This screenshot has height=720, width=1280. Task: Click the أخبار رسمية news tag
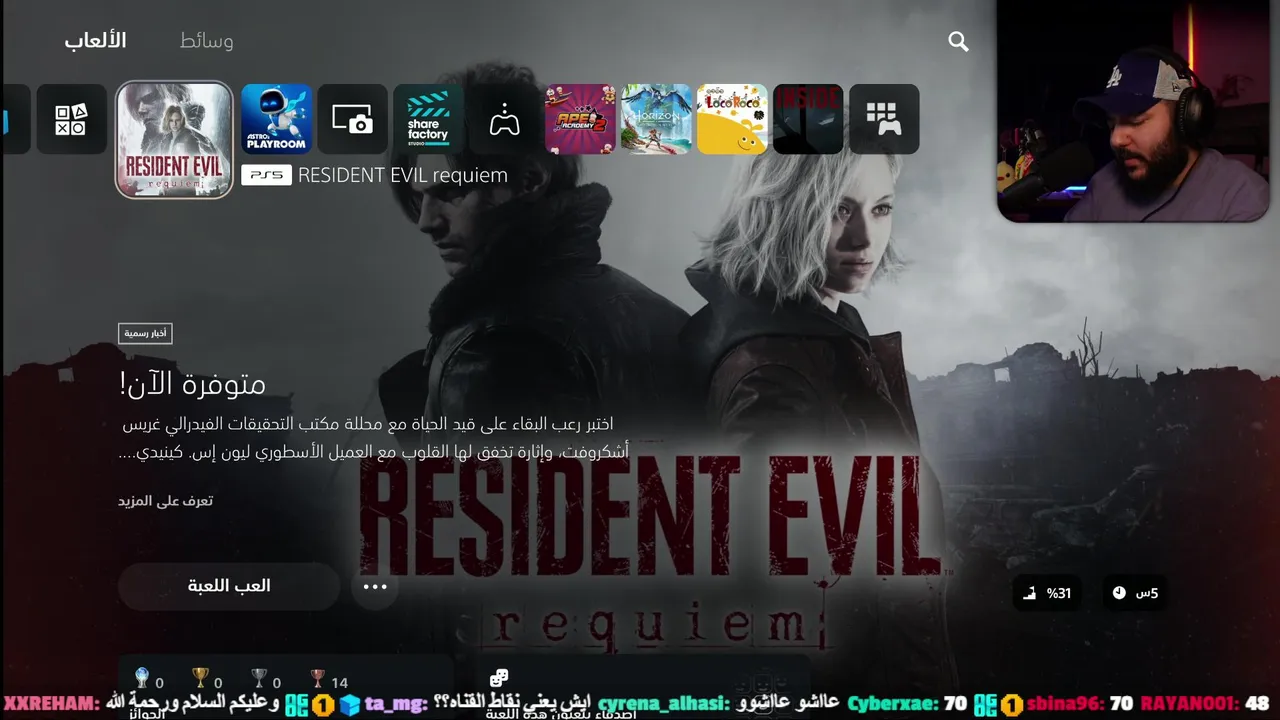[x=146, y=333]
